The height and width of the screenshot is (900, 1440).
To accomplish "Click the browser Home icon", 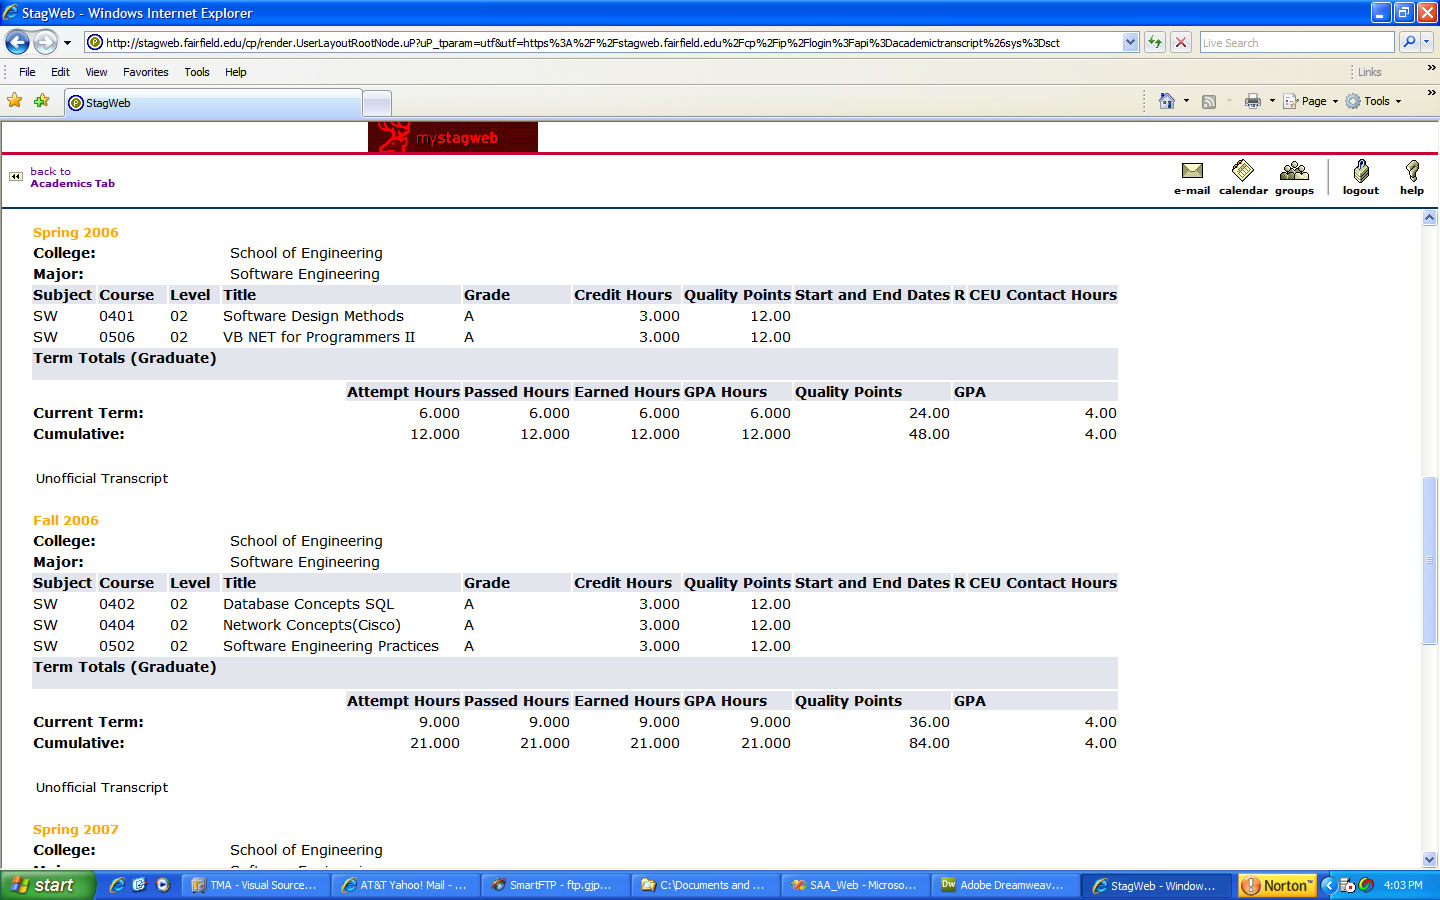I will pyautogui.click(x=1166, y=101).
